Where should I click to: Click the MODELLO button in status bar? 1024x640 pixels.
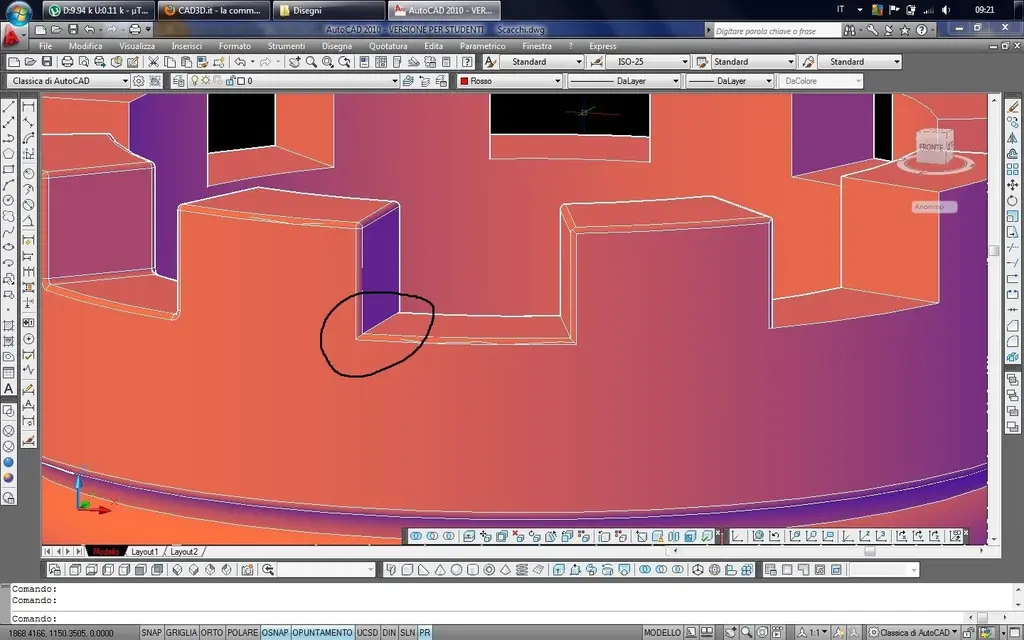pyautogui.click(x=662, y=633)
